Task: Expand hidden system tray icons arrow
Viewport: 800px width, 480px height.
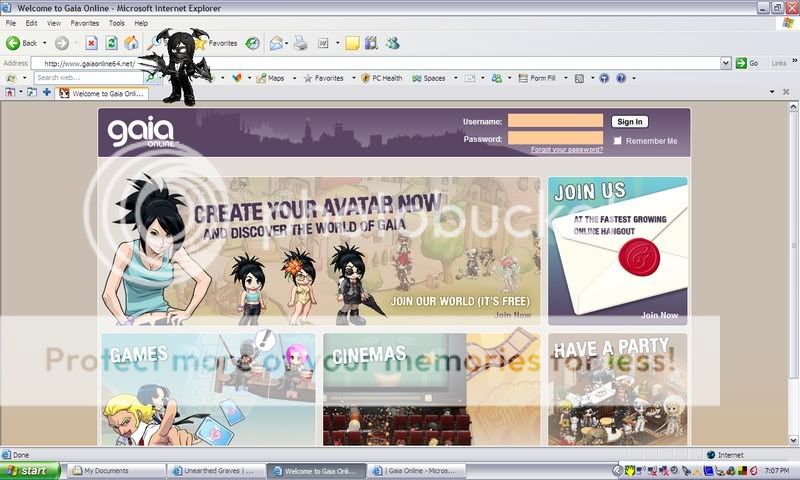Action: coord(617,470)
